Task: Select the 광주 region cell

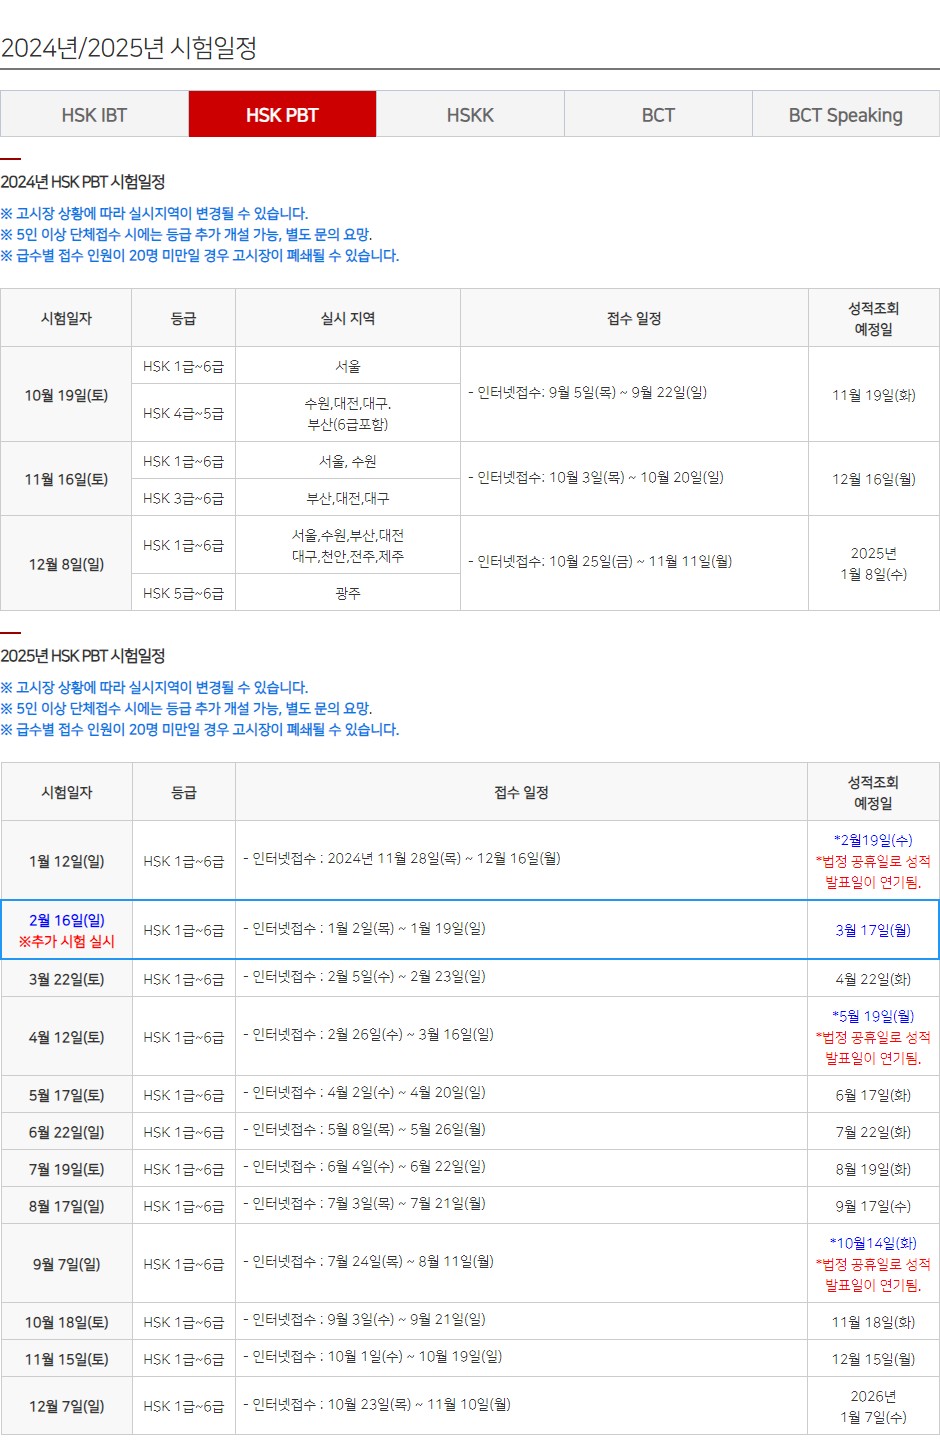Action: point(347,592)
